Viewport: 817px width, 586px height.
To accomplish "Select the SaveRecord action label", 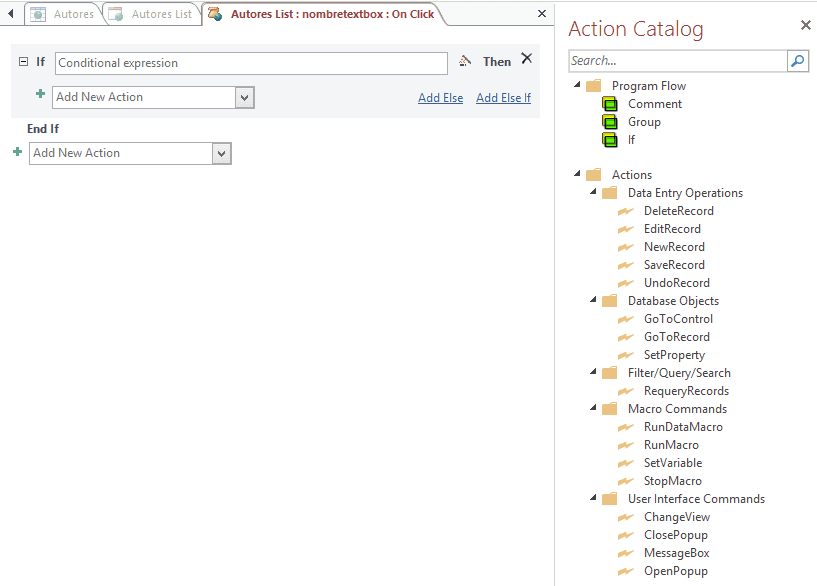I will pos(674,265).
